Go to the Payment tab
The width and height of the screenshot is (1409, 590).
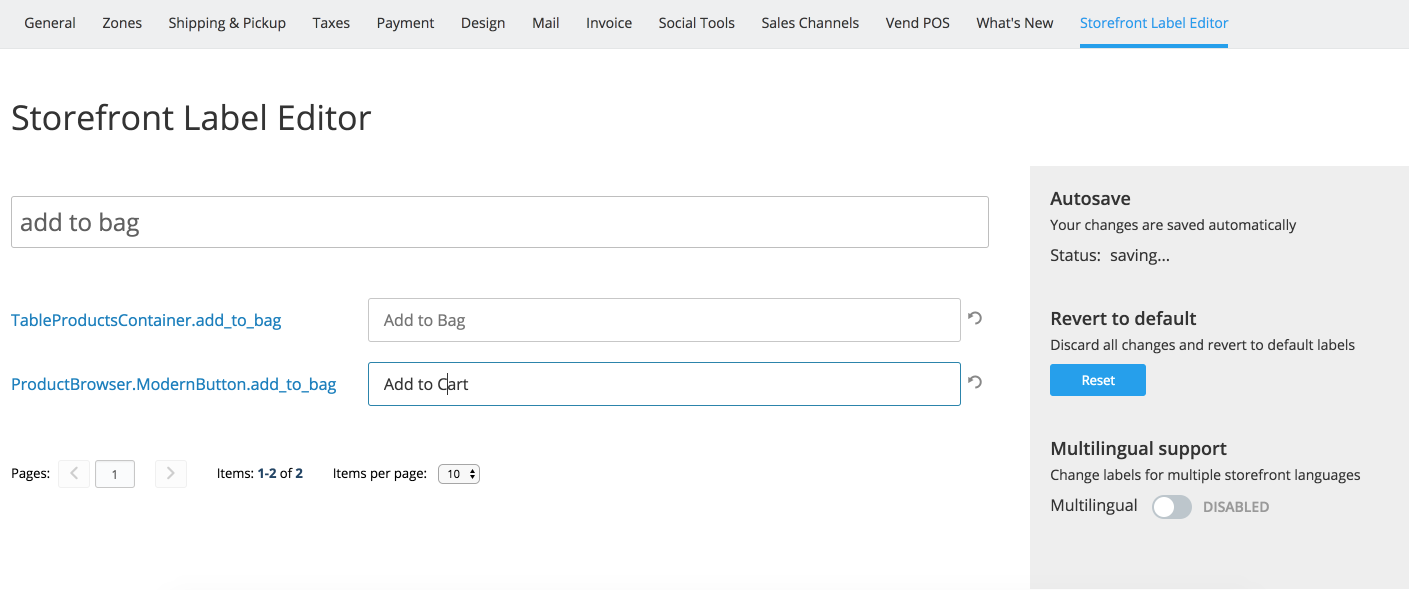[406, 23]
